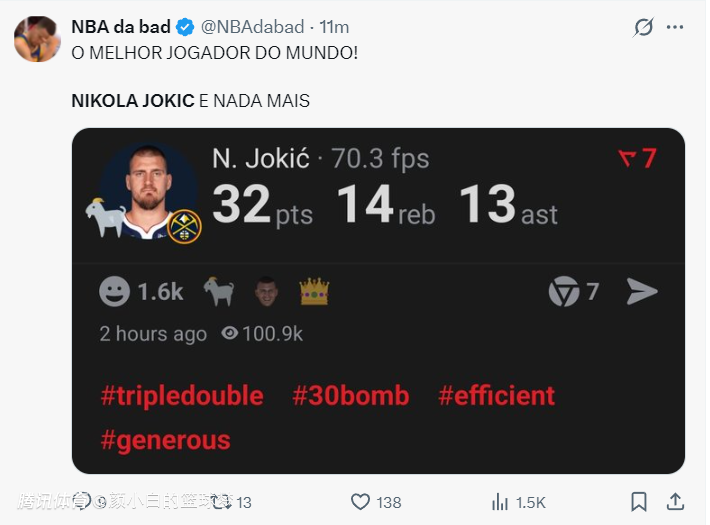Open the #30bomb hashtag
The image size is (710, 525).
pyautogui.click(x=350, y=396)
